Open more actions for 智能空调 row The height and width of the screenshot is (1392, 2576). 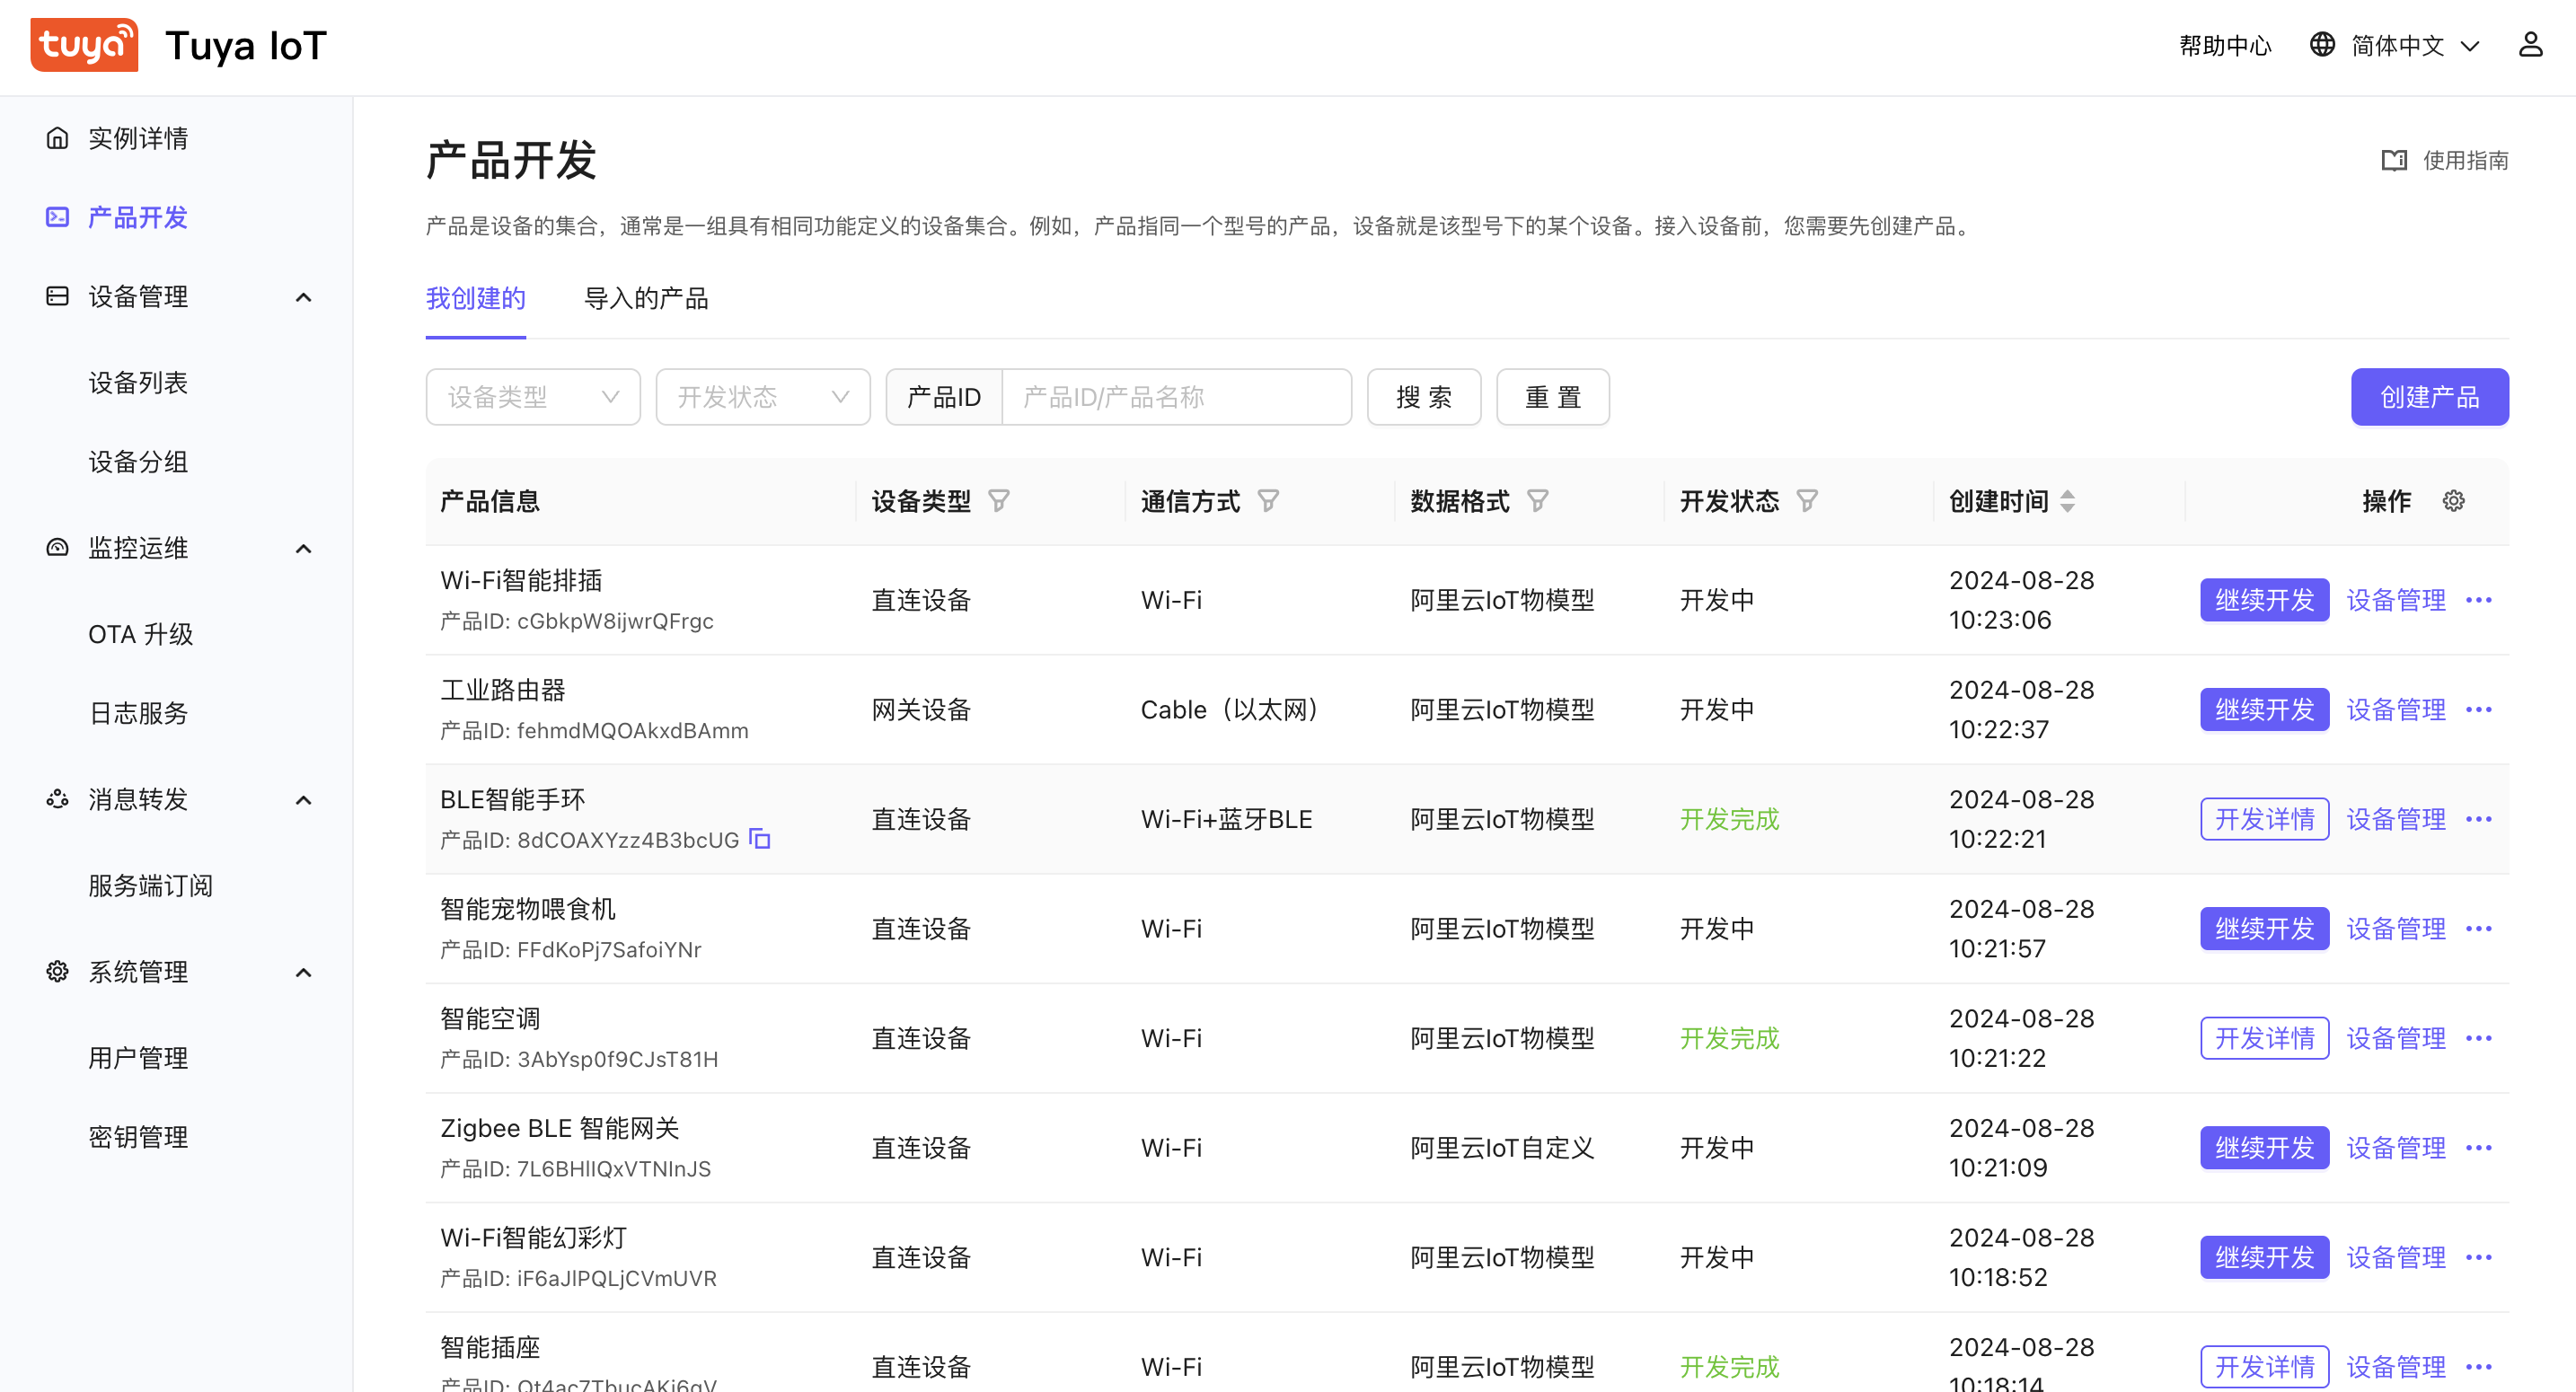tap(2479, 1038)
